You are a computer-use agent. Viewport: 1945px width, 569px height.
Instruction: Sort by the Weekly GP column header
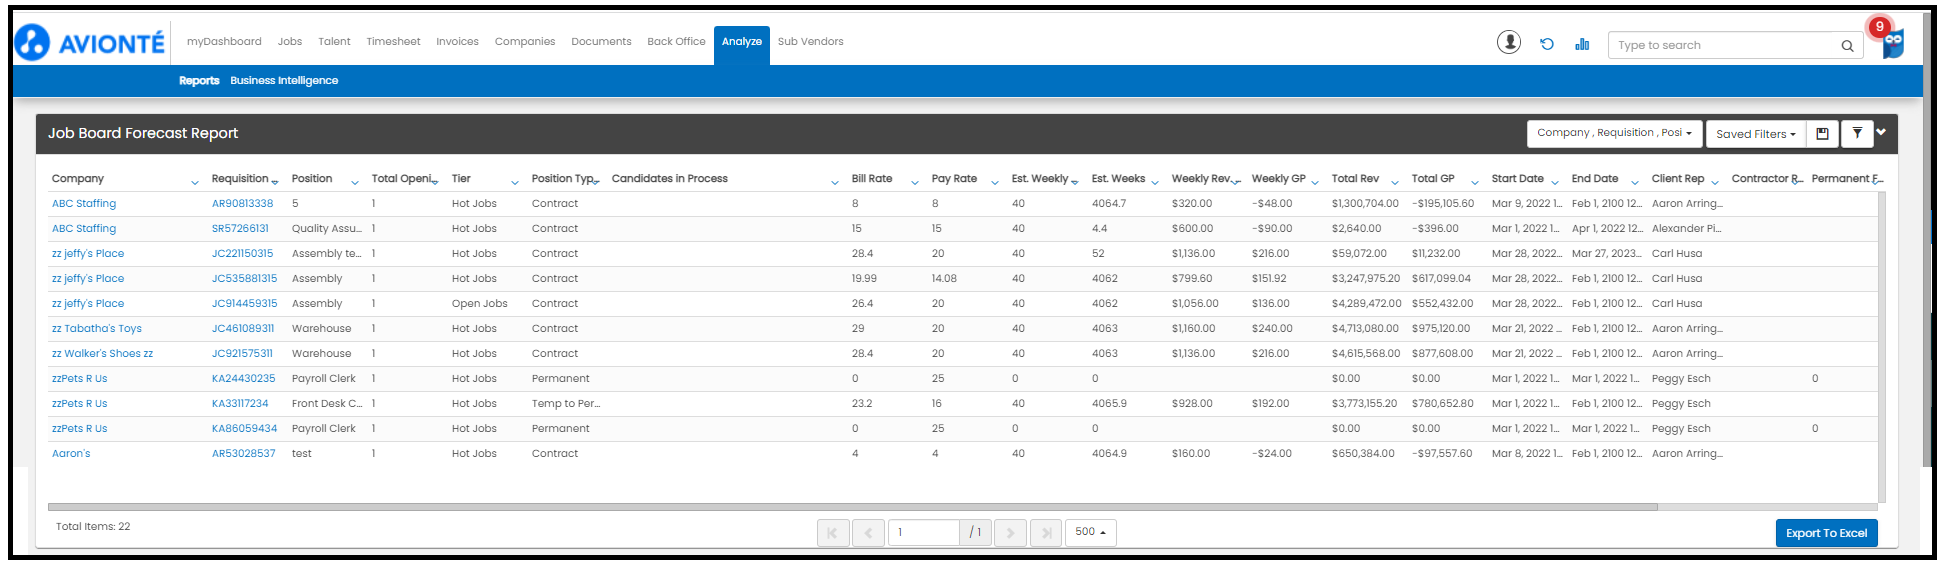(1278, 179)
